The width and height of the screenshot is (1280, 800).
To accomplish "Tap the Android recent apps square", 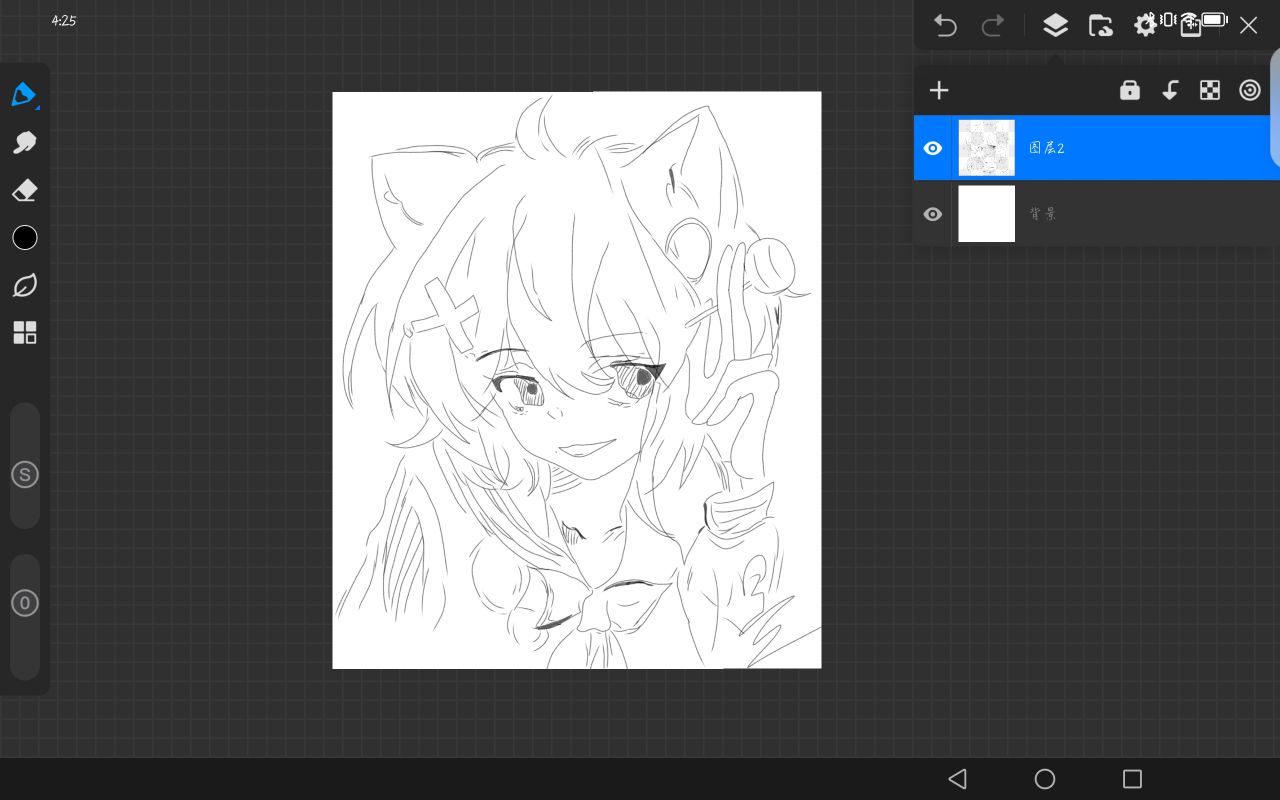I will (x=1132, y=779).
